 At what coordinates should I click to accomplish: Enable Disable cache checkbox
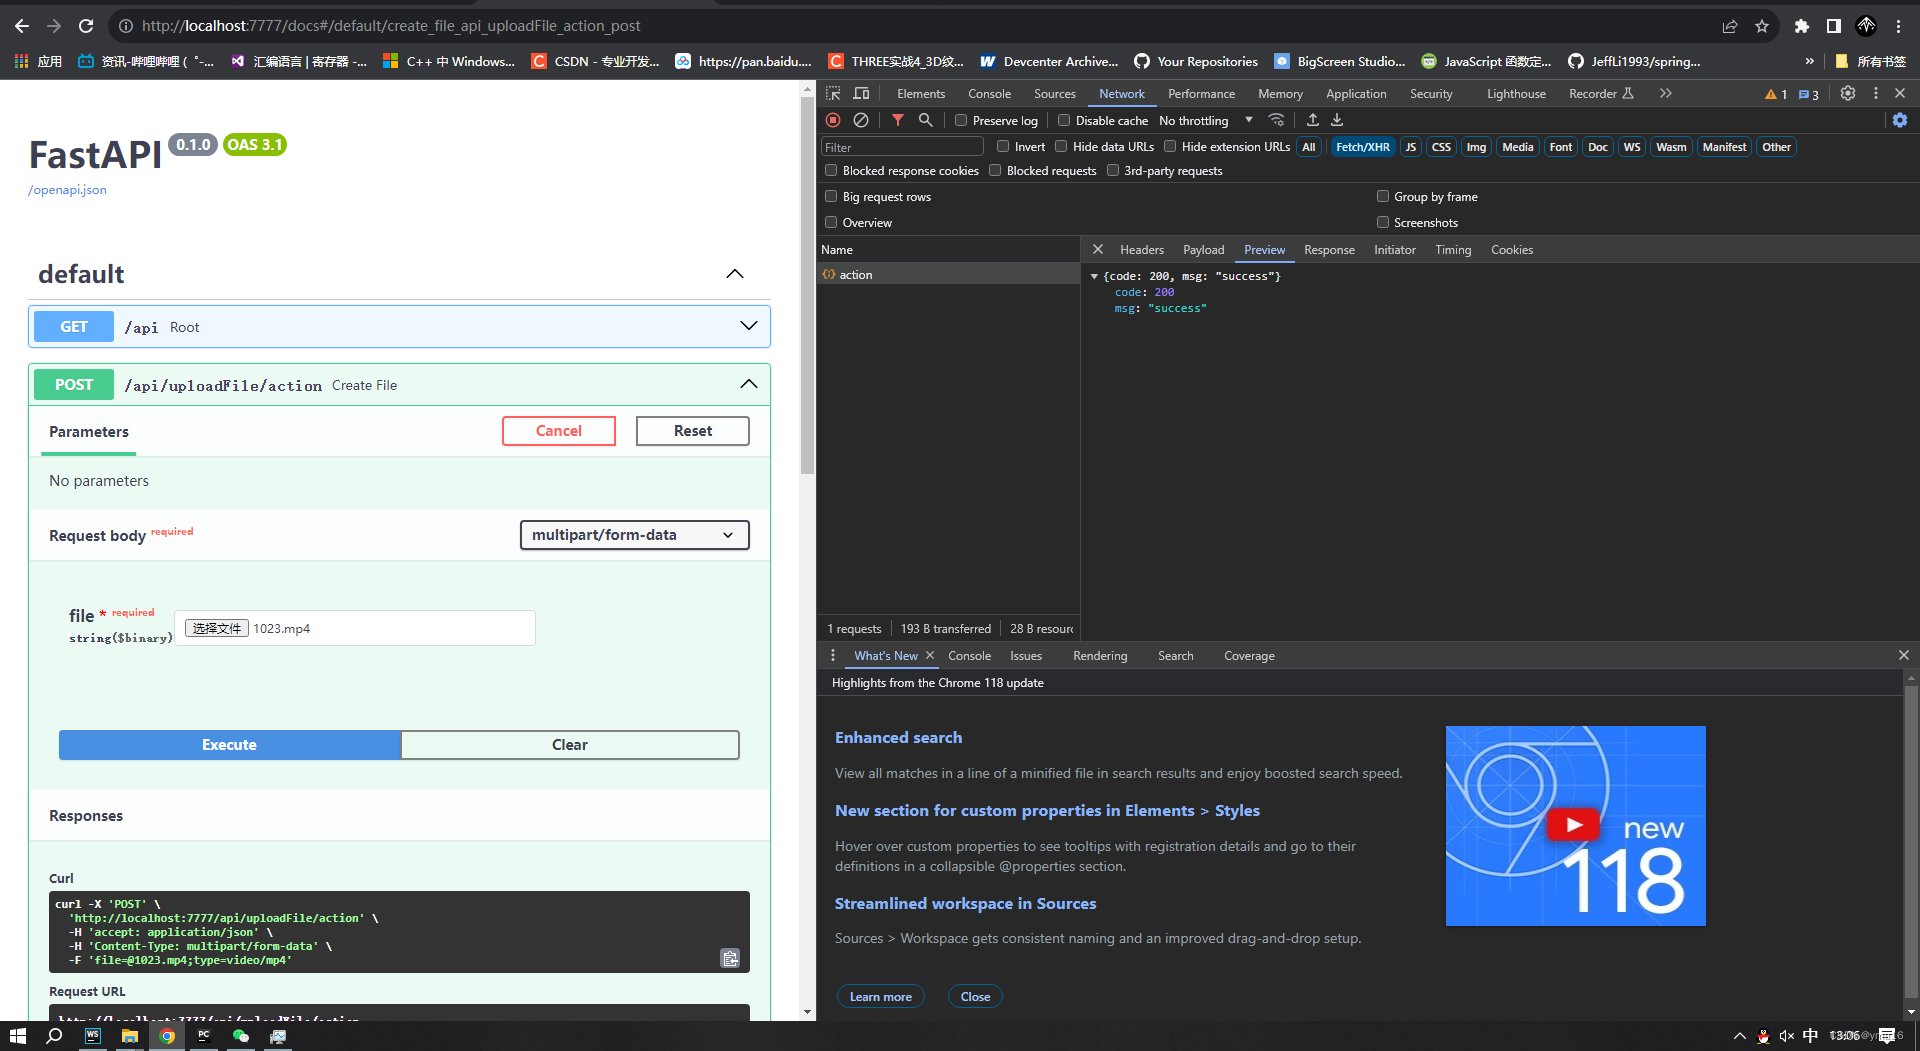coord(1064,120)
